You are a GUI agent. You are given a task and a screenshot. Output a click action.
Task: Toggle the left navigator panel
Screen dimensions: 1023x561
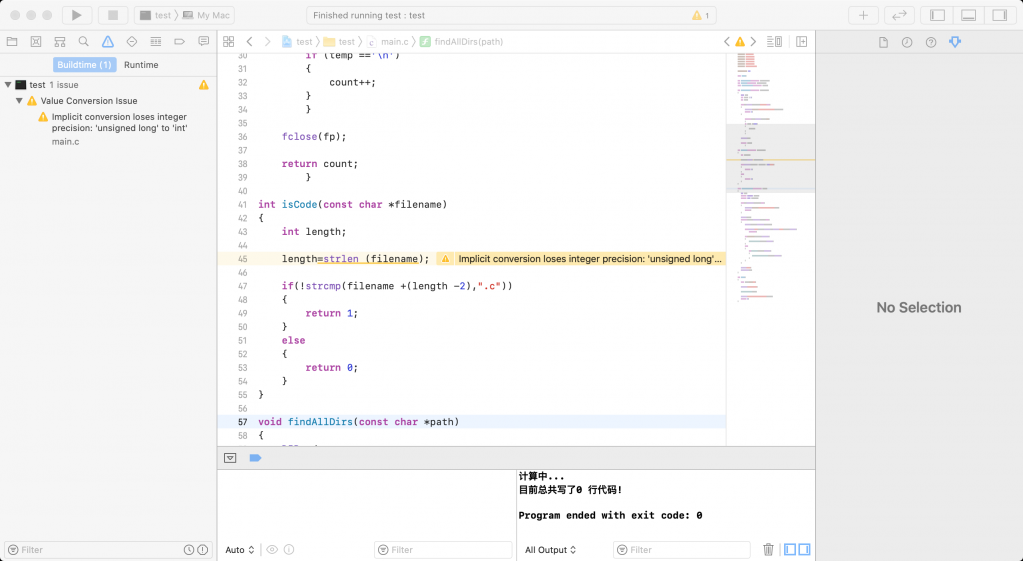click(937, 15)
